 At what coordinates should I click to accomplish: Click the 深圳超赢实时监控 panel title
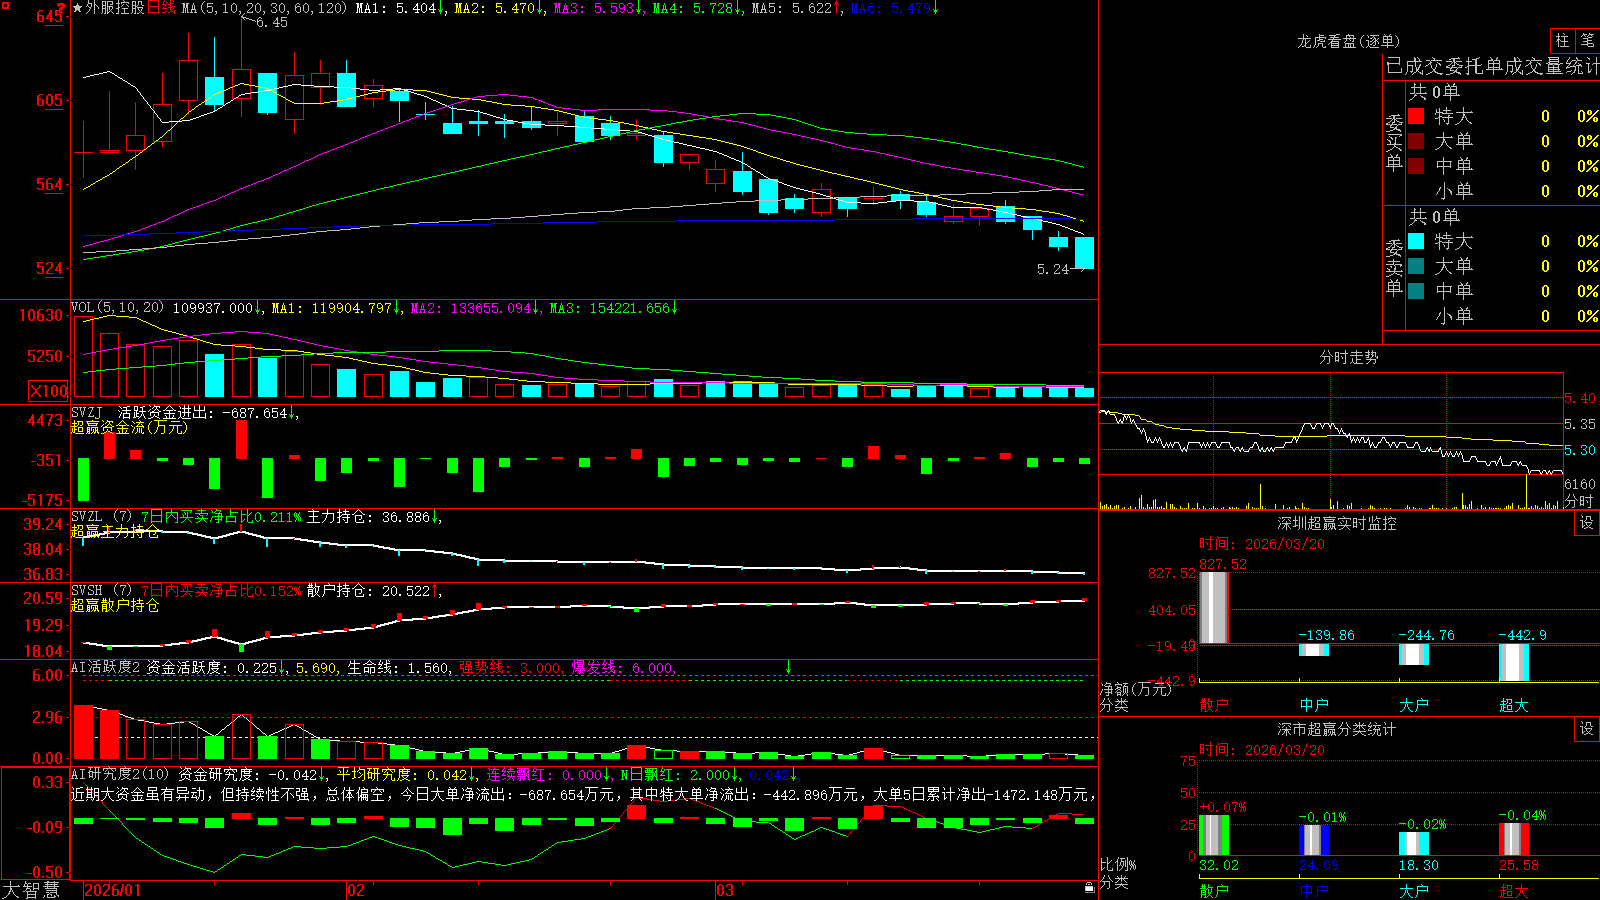1337,523
